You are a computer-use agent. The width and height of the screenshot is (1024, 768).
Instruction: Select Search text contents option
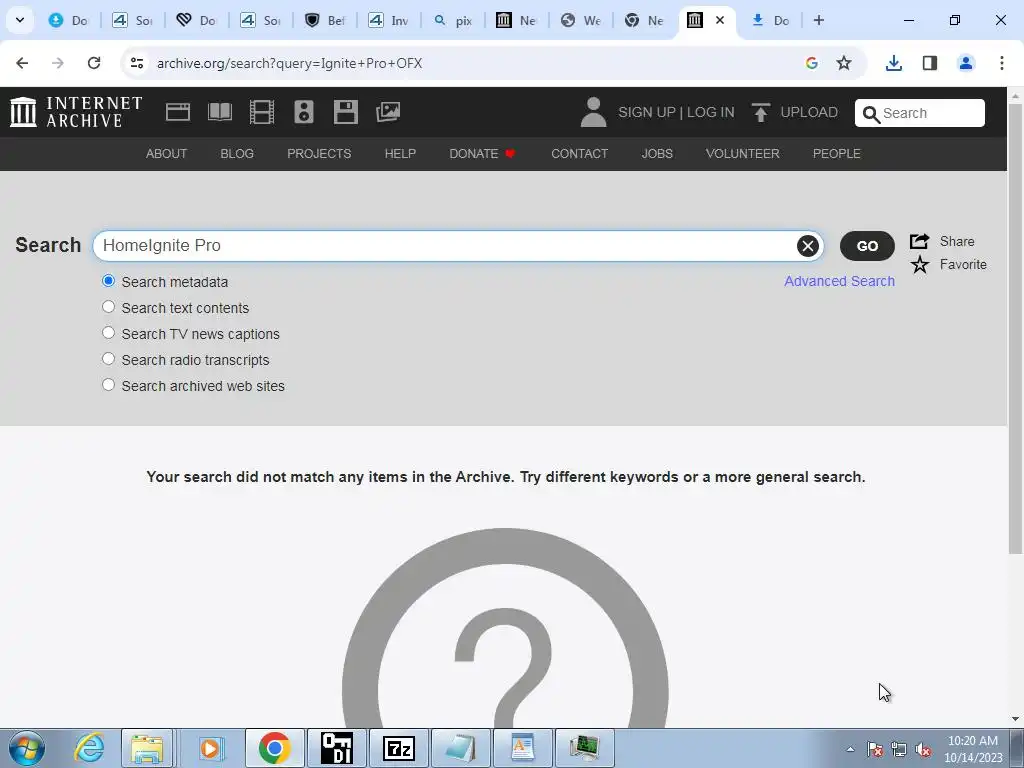click(x=108, y=307)
